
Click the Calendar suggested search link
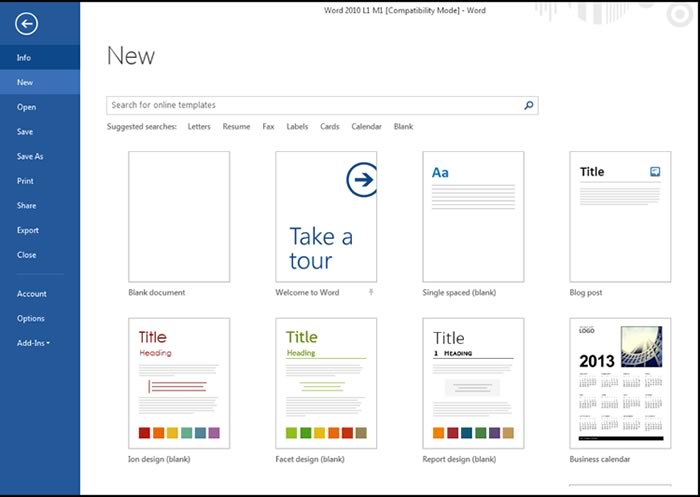click(x=366, y=127)
